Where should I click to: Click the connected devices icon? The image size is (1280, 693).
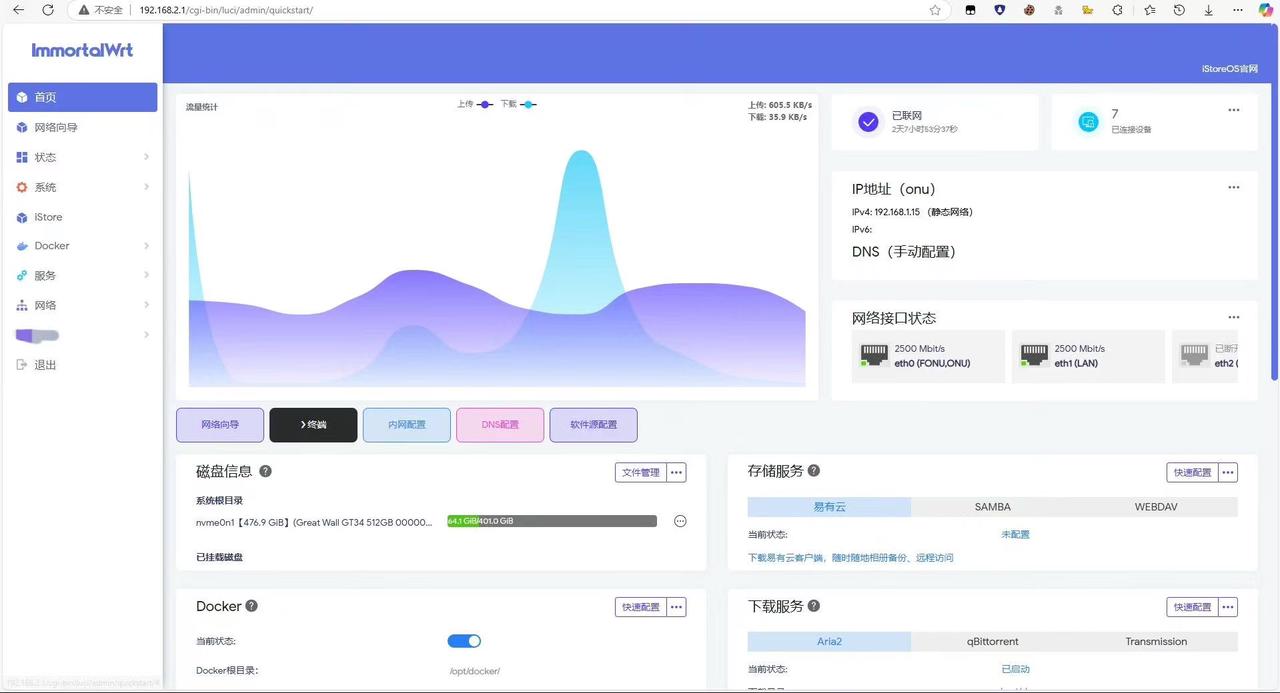tap(1088, 122)
